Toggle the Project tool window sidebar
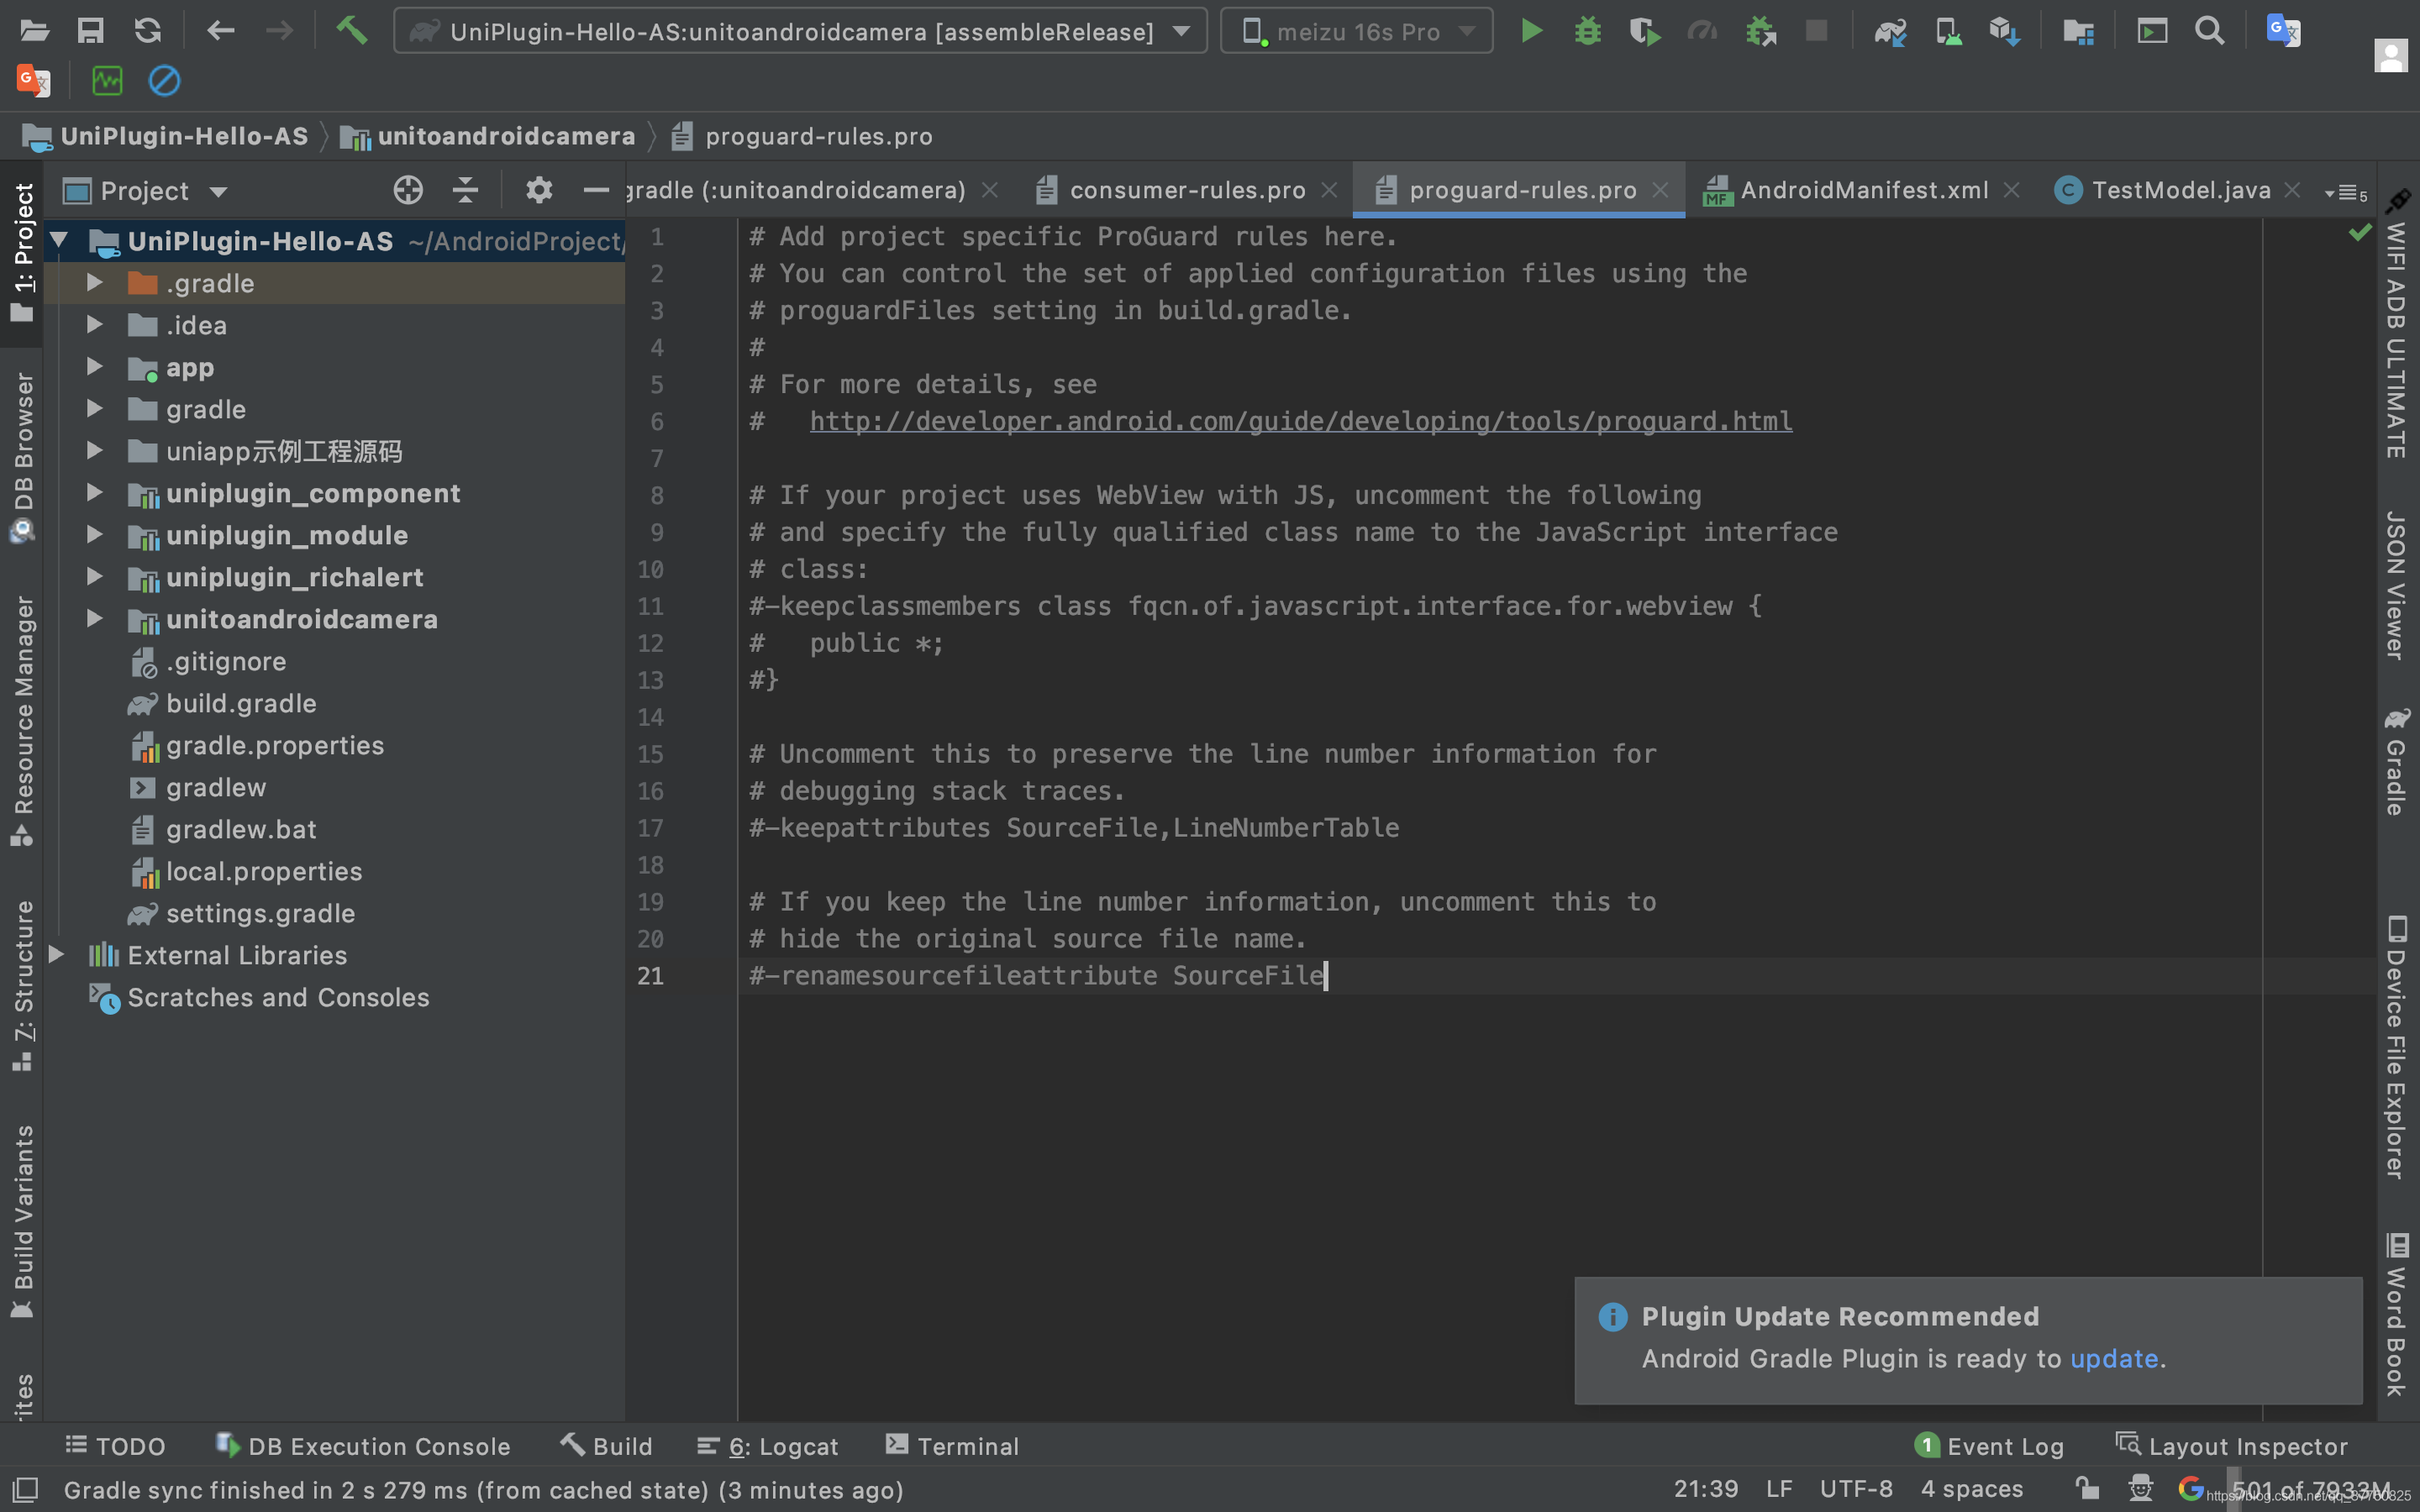This screenshot has width=2420, height=1512. [x=22, y=252]
